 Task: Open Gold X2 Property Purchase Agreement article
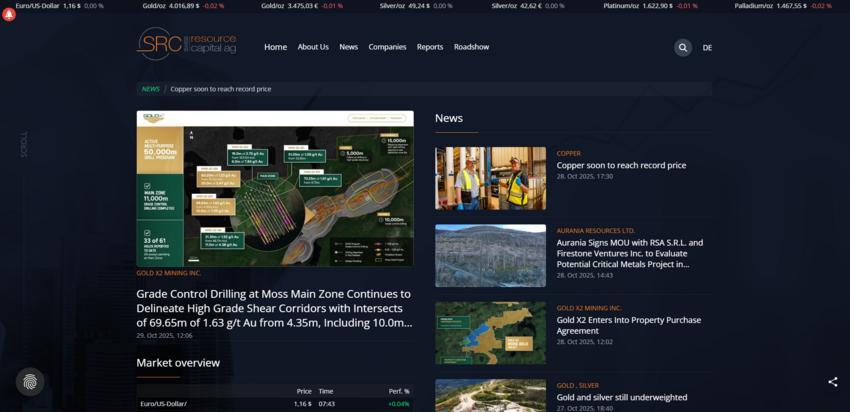pos(628,325)
